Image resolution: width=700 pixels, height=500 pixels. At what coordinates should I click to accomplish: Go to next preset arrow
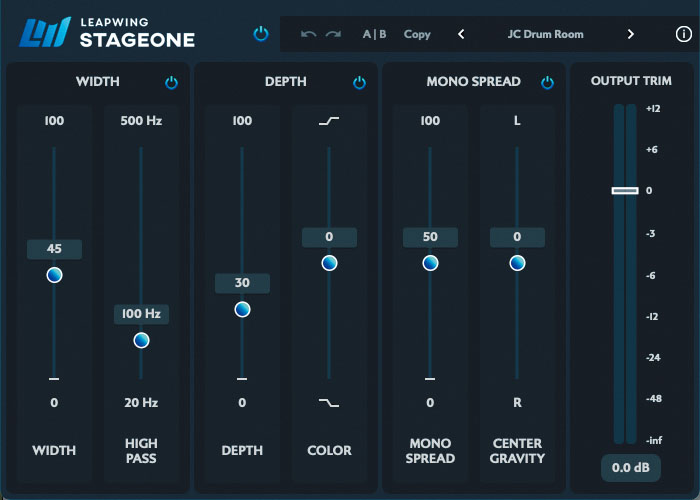click(630, 34)
